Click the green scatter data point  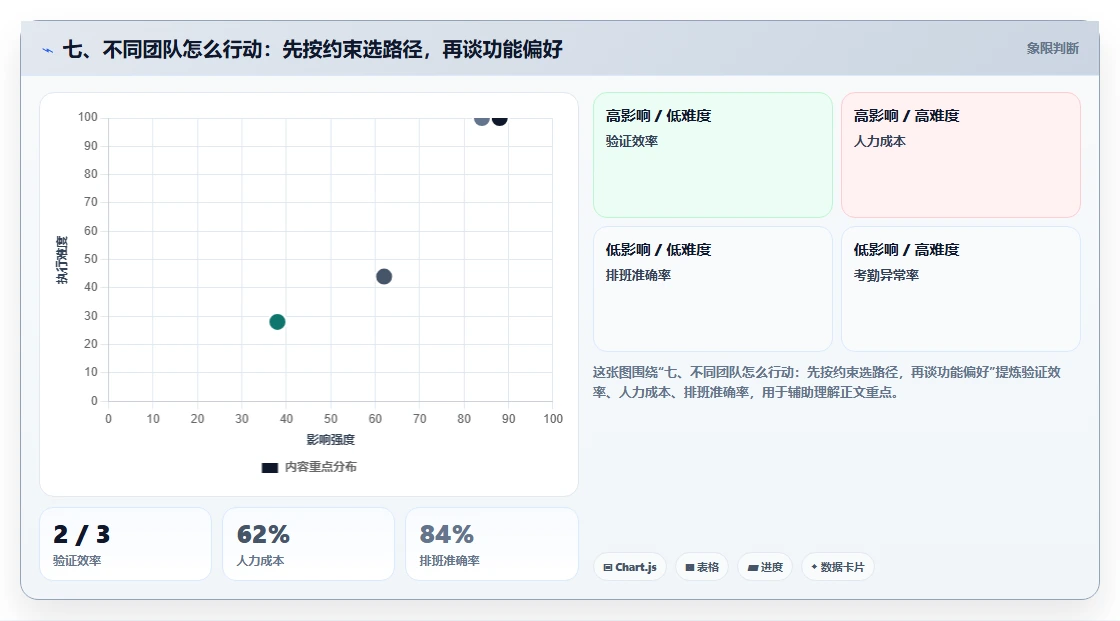click(277, 322)
